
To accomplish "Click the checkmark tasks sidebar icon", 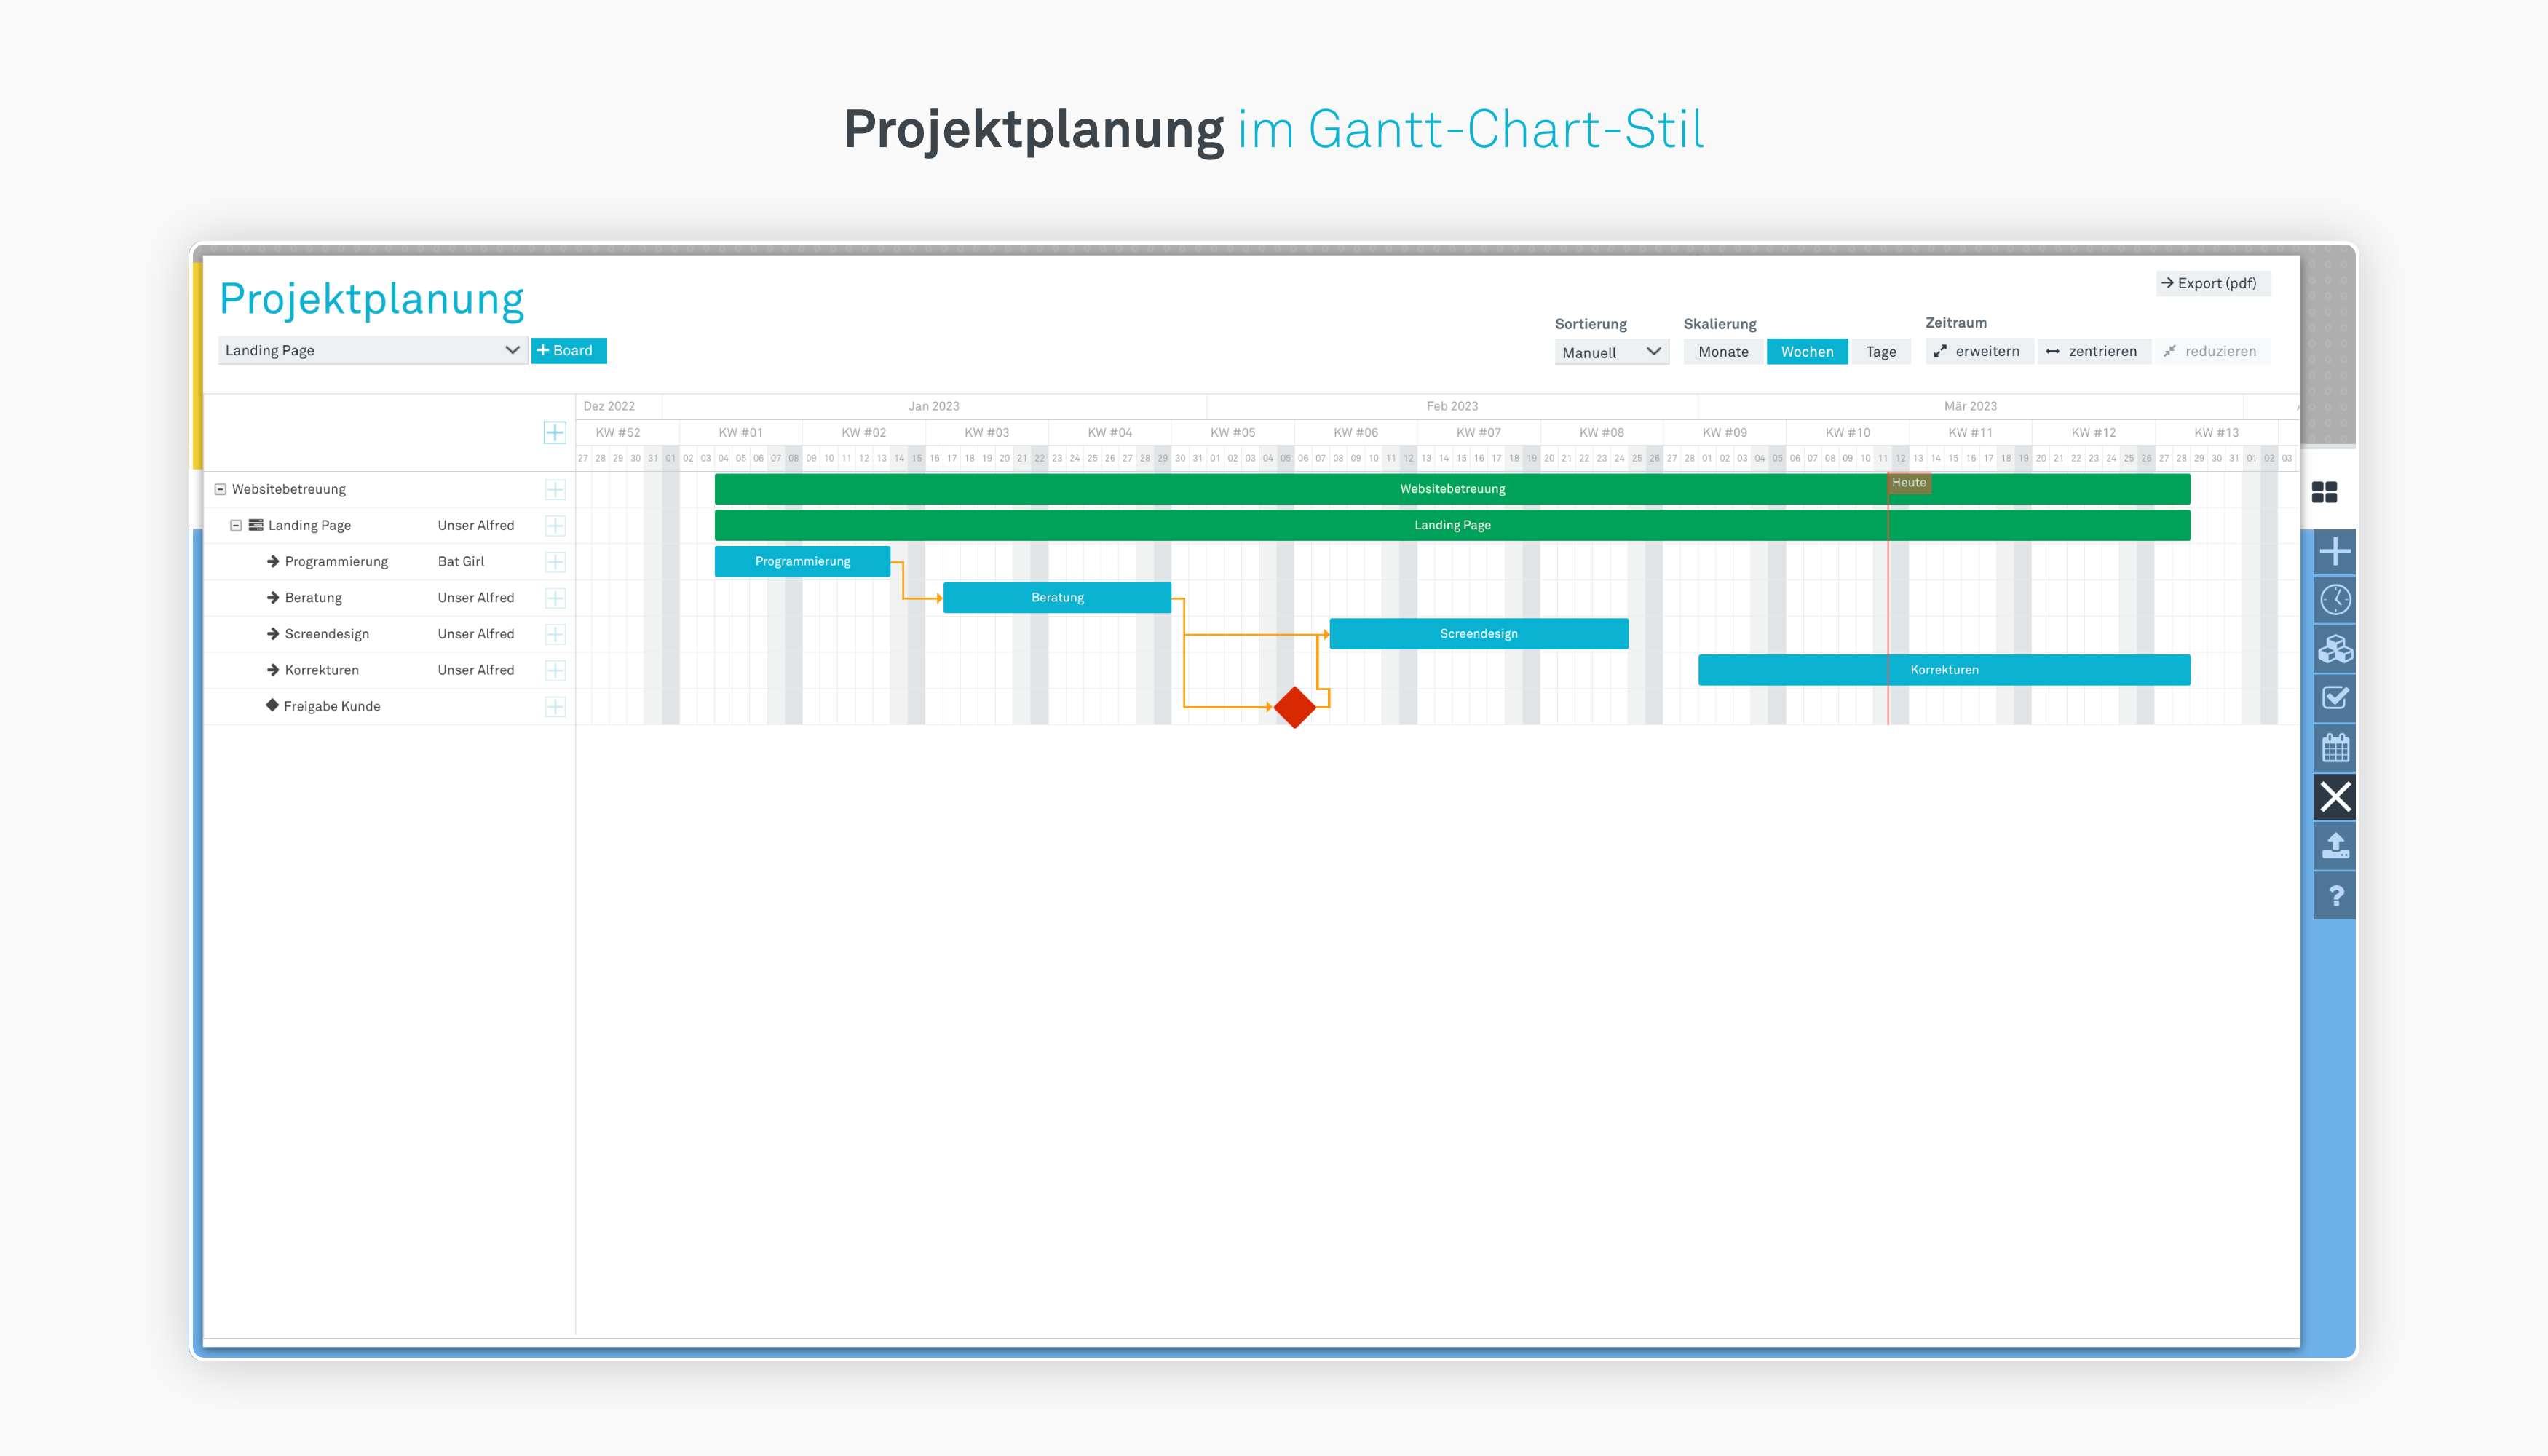I will click(2335, 698).
